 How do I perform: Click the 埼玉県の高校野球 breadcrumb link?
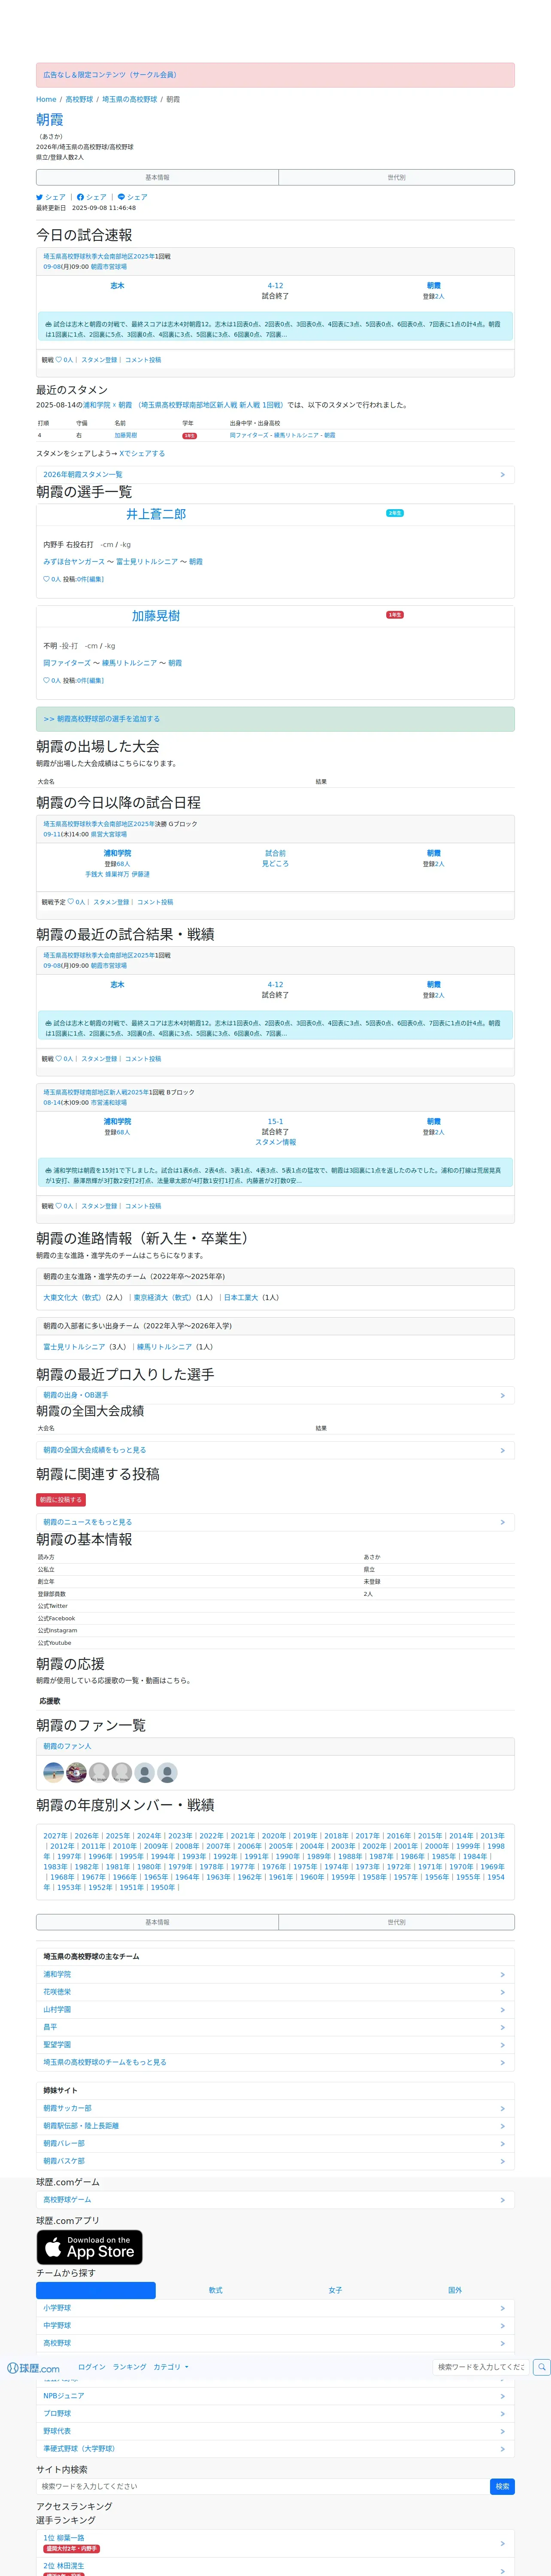click(130, 99)
